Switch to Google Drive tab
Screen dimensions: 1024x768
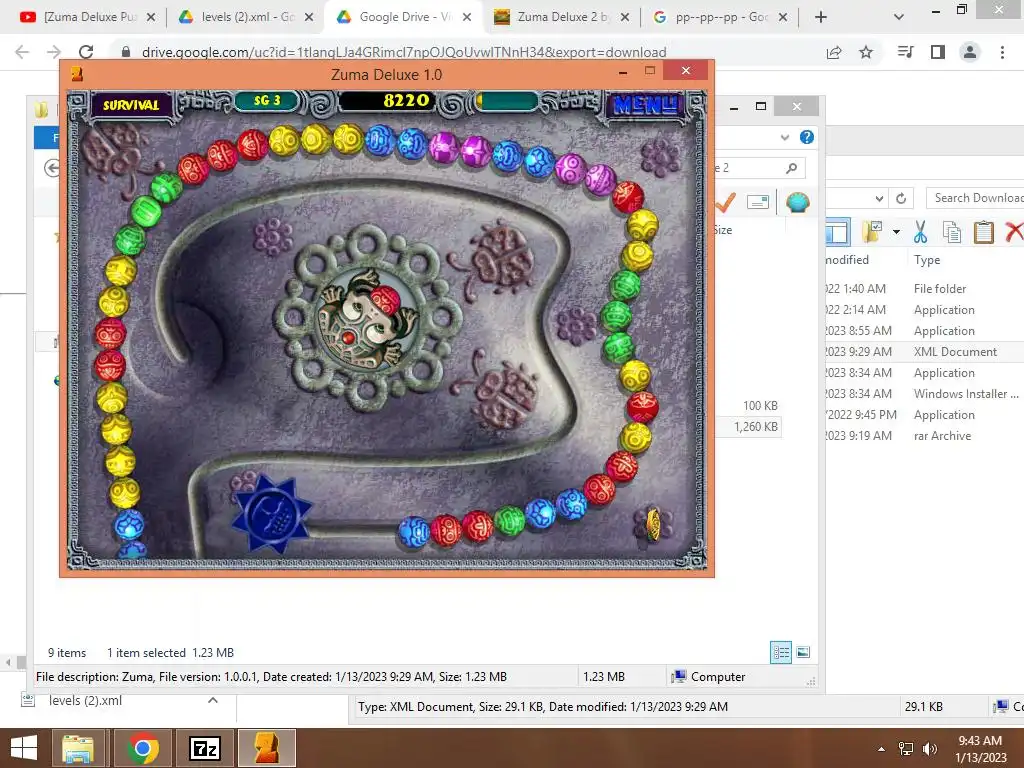click(x=404, y=17)
